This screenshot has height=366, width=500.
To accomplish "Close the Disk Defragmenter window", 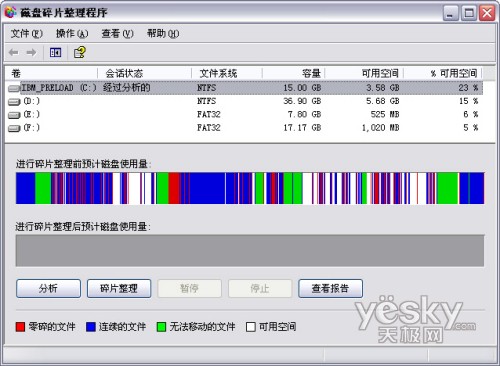I will tap(487, 13).
